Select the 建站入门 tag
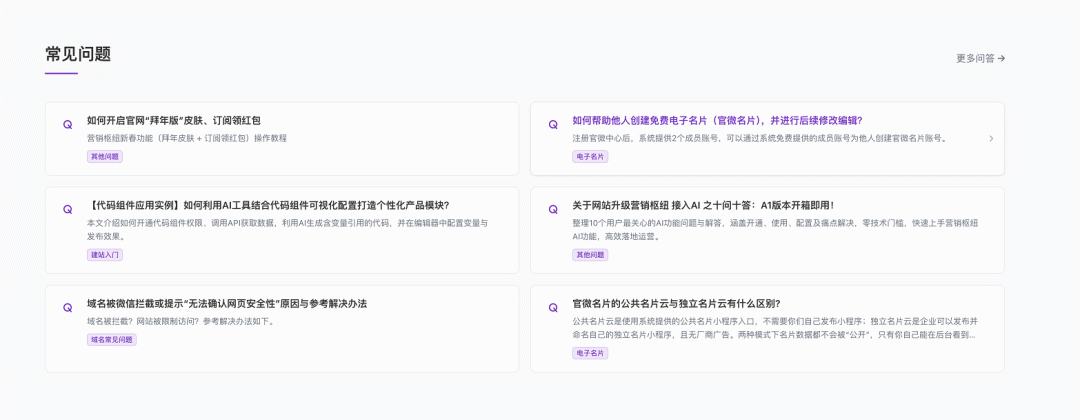1080x420 pixels. pos(105,255)
